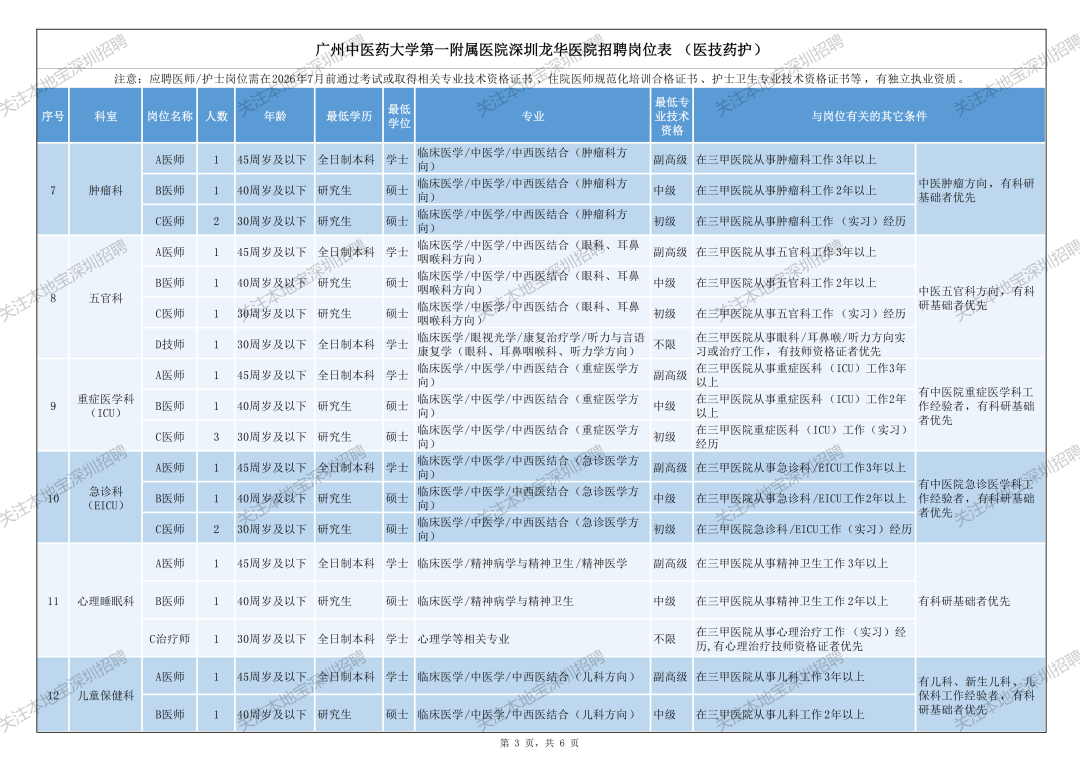Select the 最低学历 column header
Screen dimensions: 1080x764
[x=349, y=116]
